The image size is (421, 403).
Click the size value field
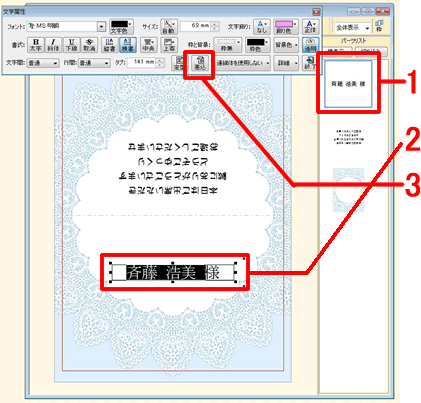tap(196, 26)
